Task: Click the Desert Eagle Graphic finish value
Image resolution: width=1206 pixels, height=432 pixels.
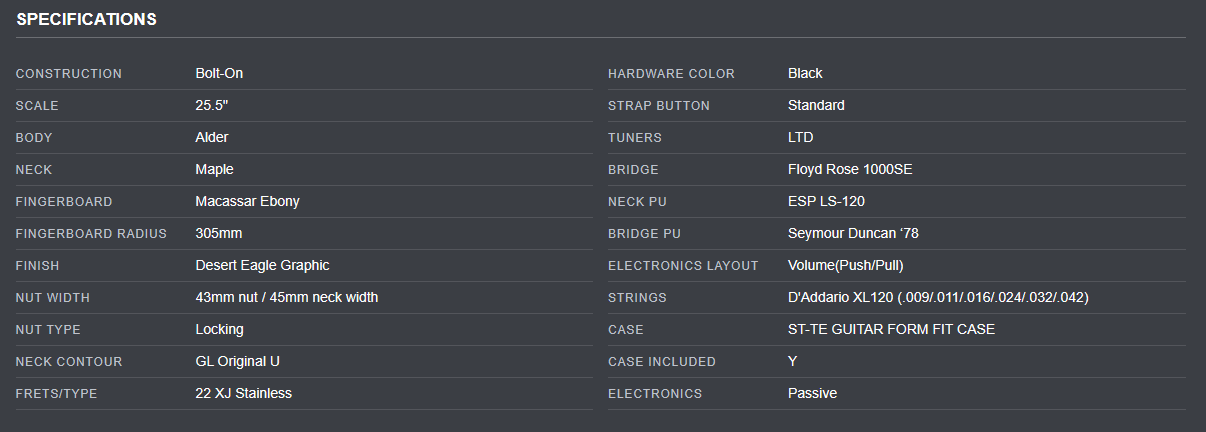Action: coord(262,265)
